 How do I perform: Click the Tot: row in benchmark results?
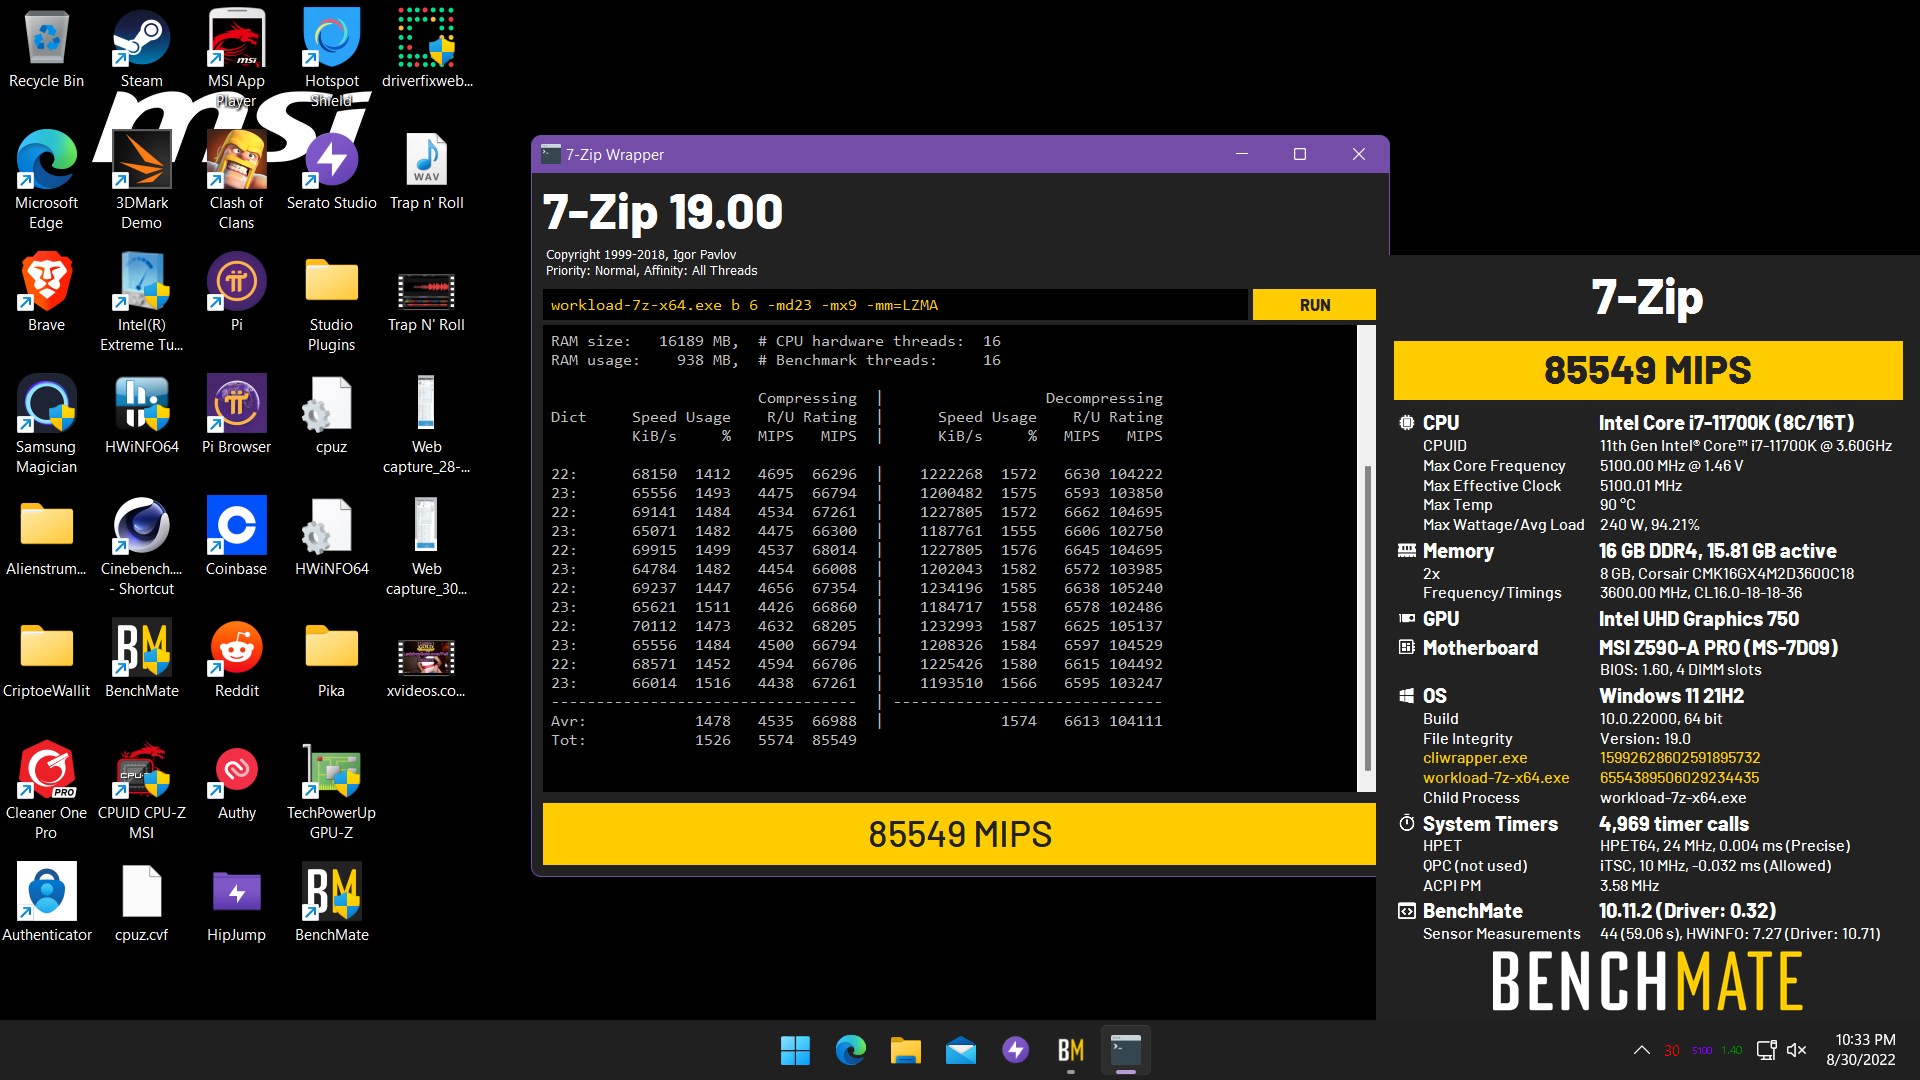click(x=703, y=740)
